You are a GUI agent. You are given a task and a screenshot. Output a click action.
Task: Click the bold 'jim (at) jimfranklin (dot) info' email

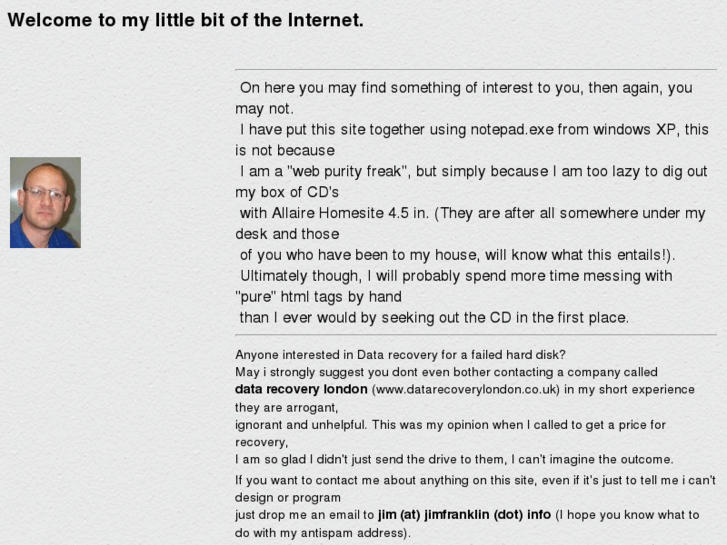click(x=465, y=514)
